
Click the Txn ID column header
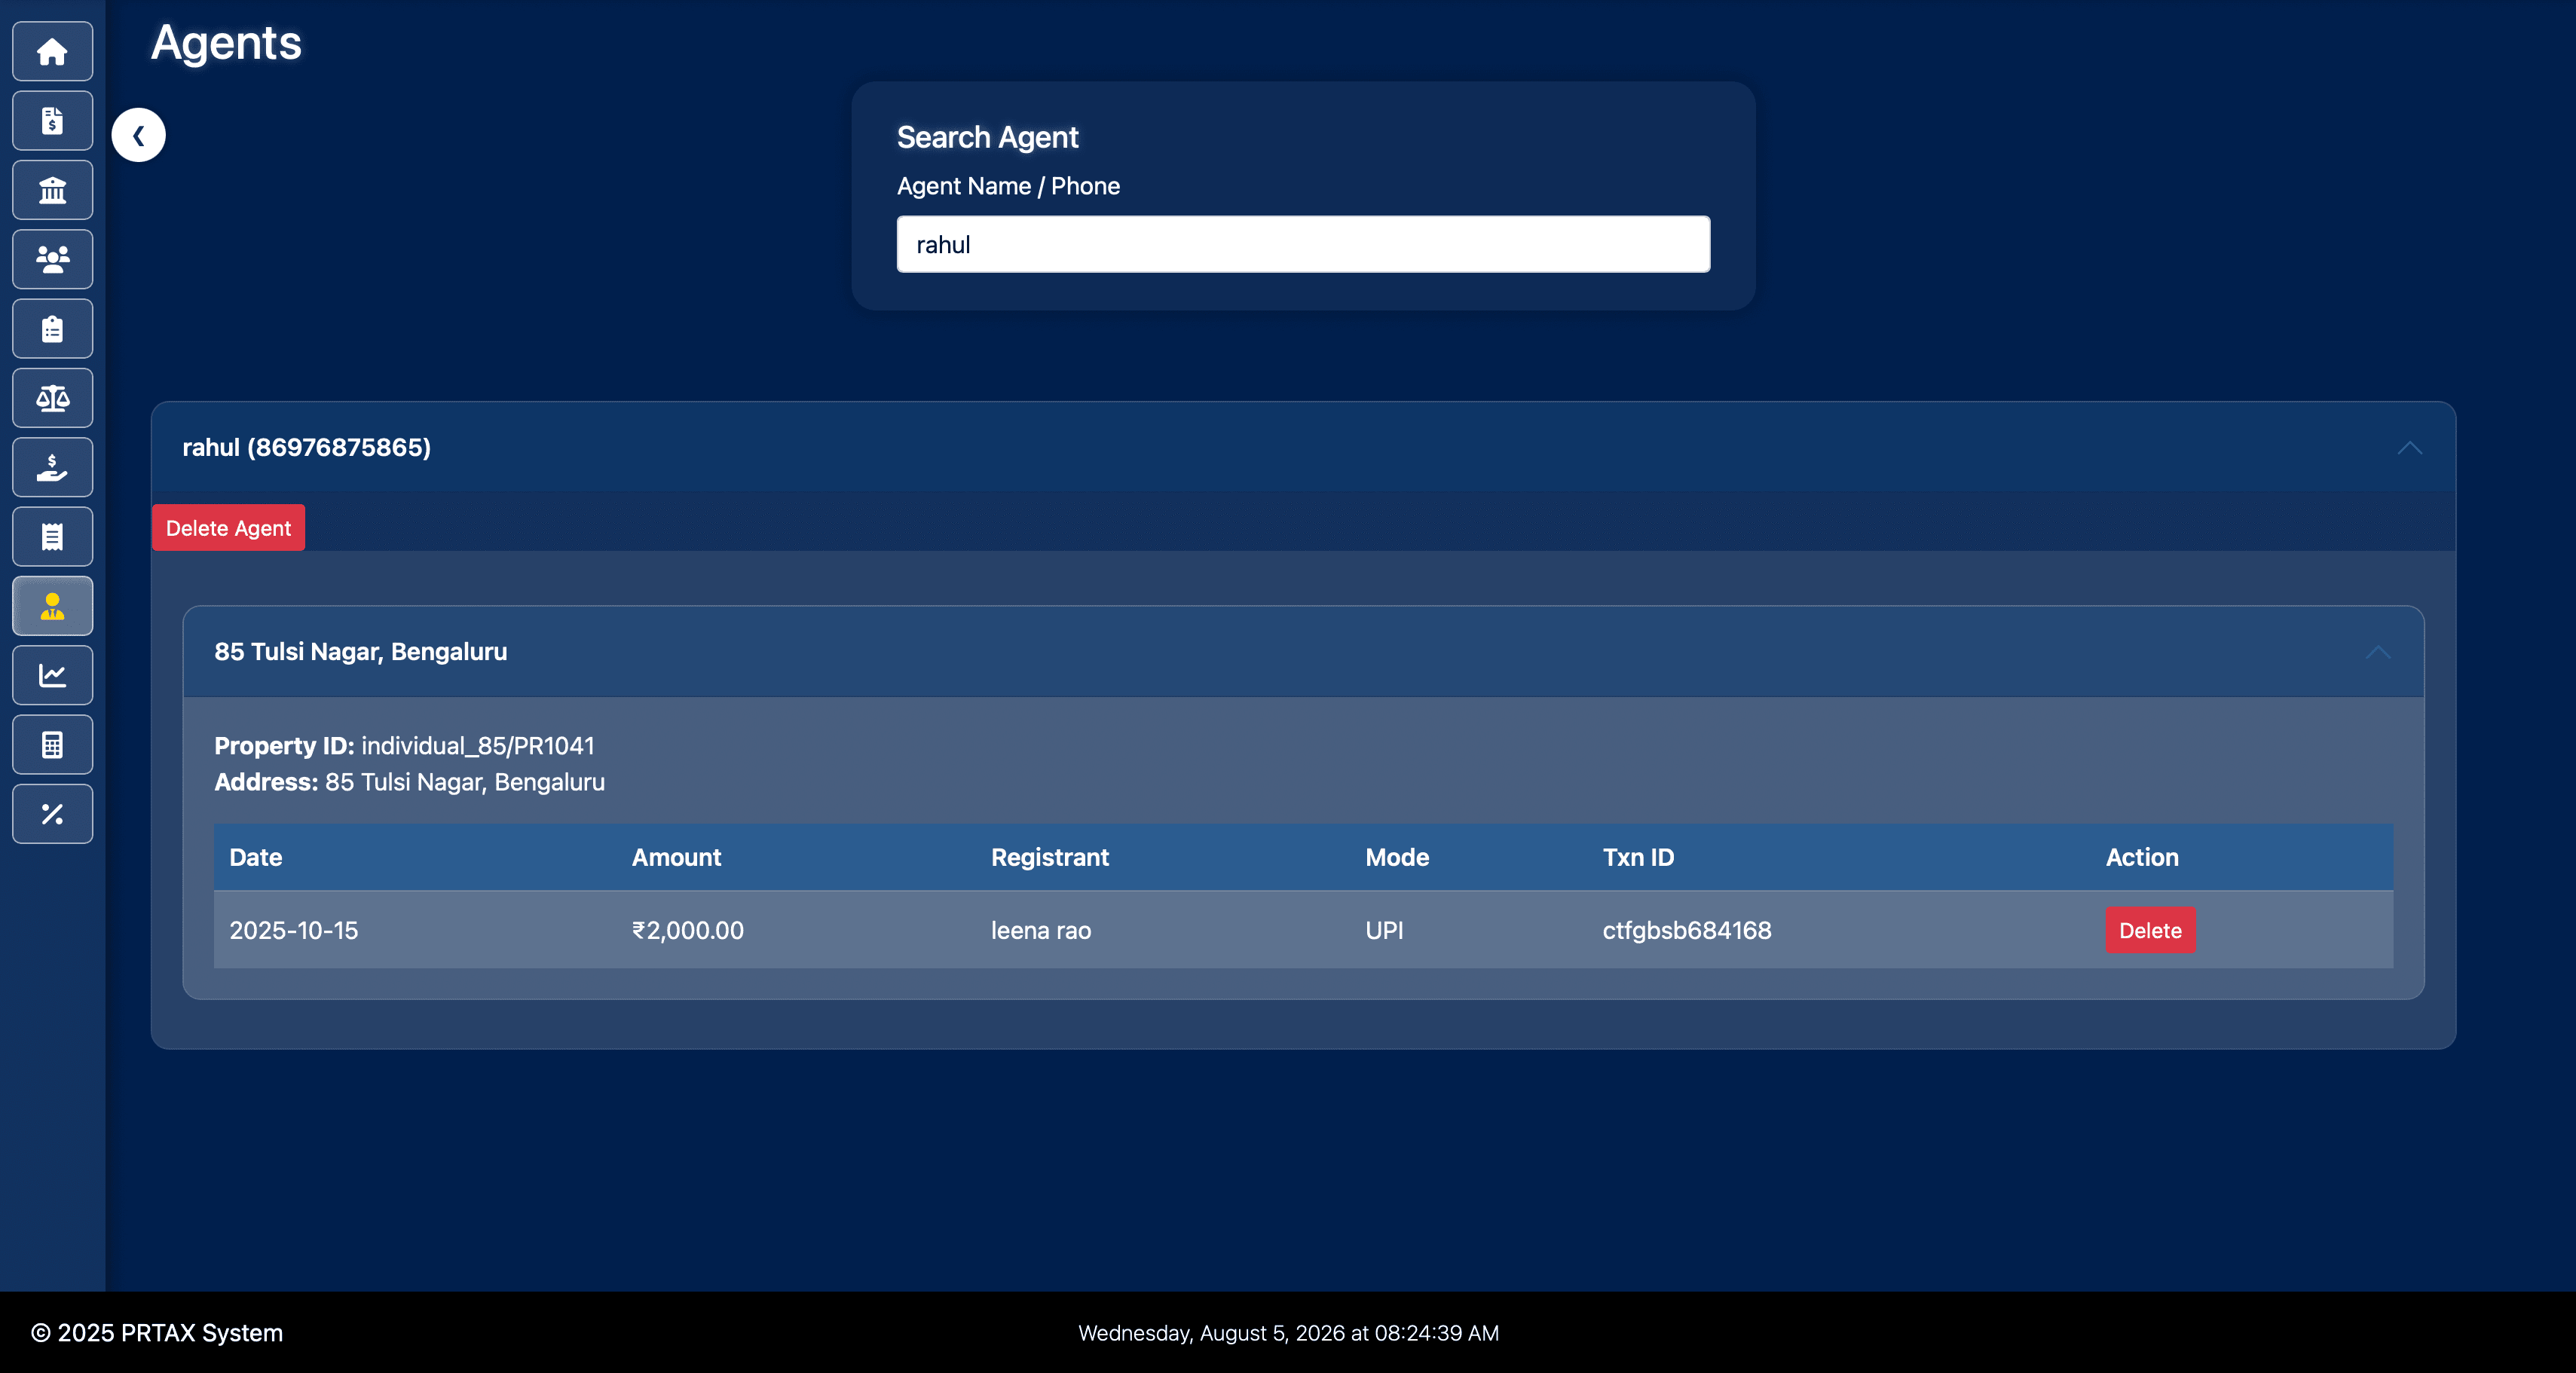point(1638,857)
